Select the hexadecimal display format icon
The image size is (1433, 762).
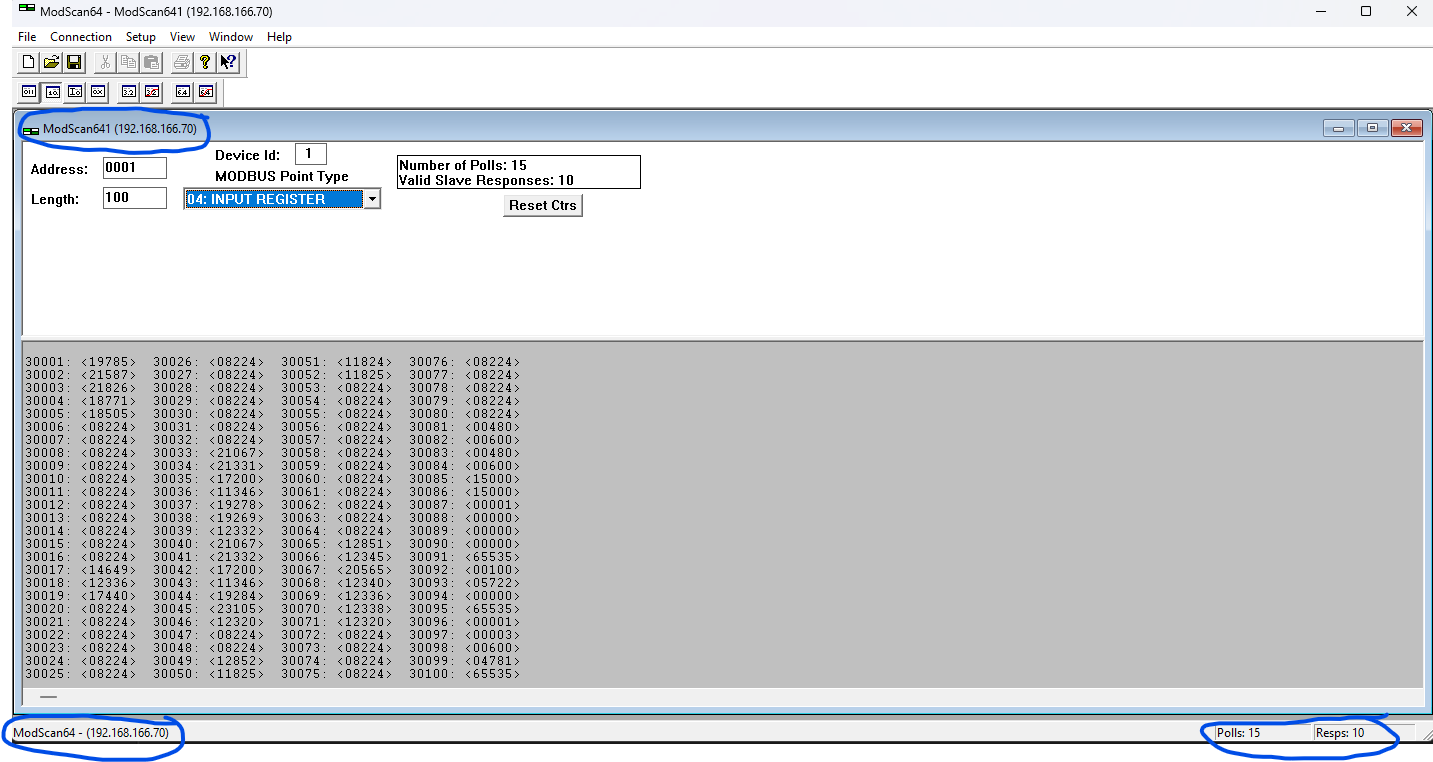(97, 92)
